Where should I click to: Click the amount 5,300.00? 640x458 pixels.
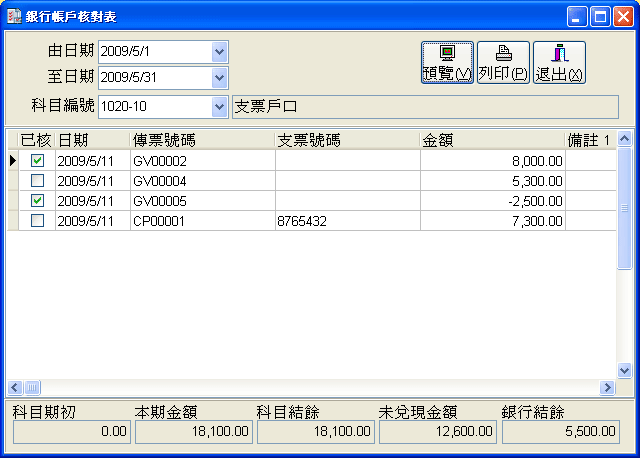click(537, 181)
